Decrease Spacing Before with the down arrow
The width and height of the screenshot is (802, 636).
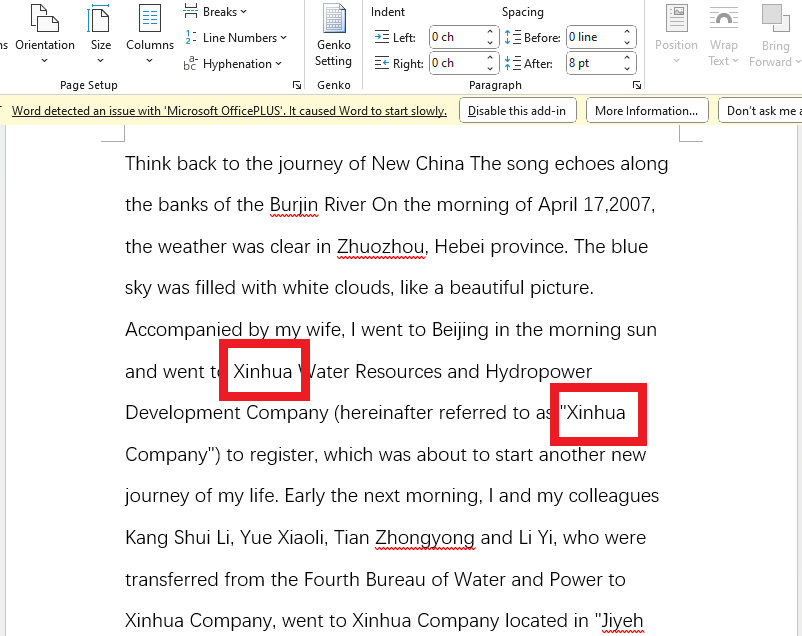tap(627, 43)
